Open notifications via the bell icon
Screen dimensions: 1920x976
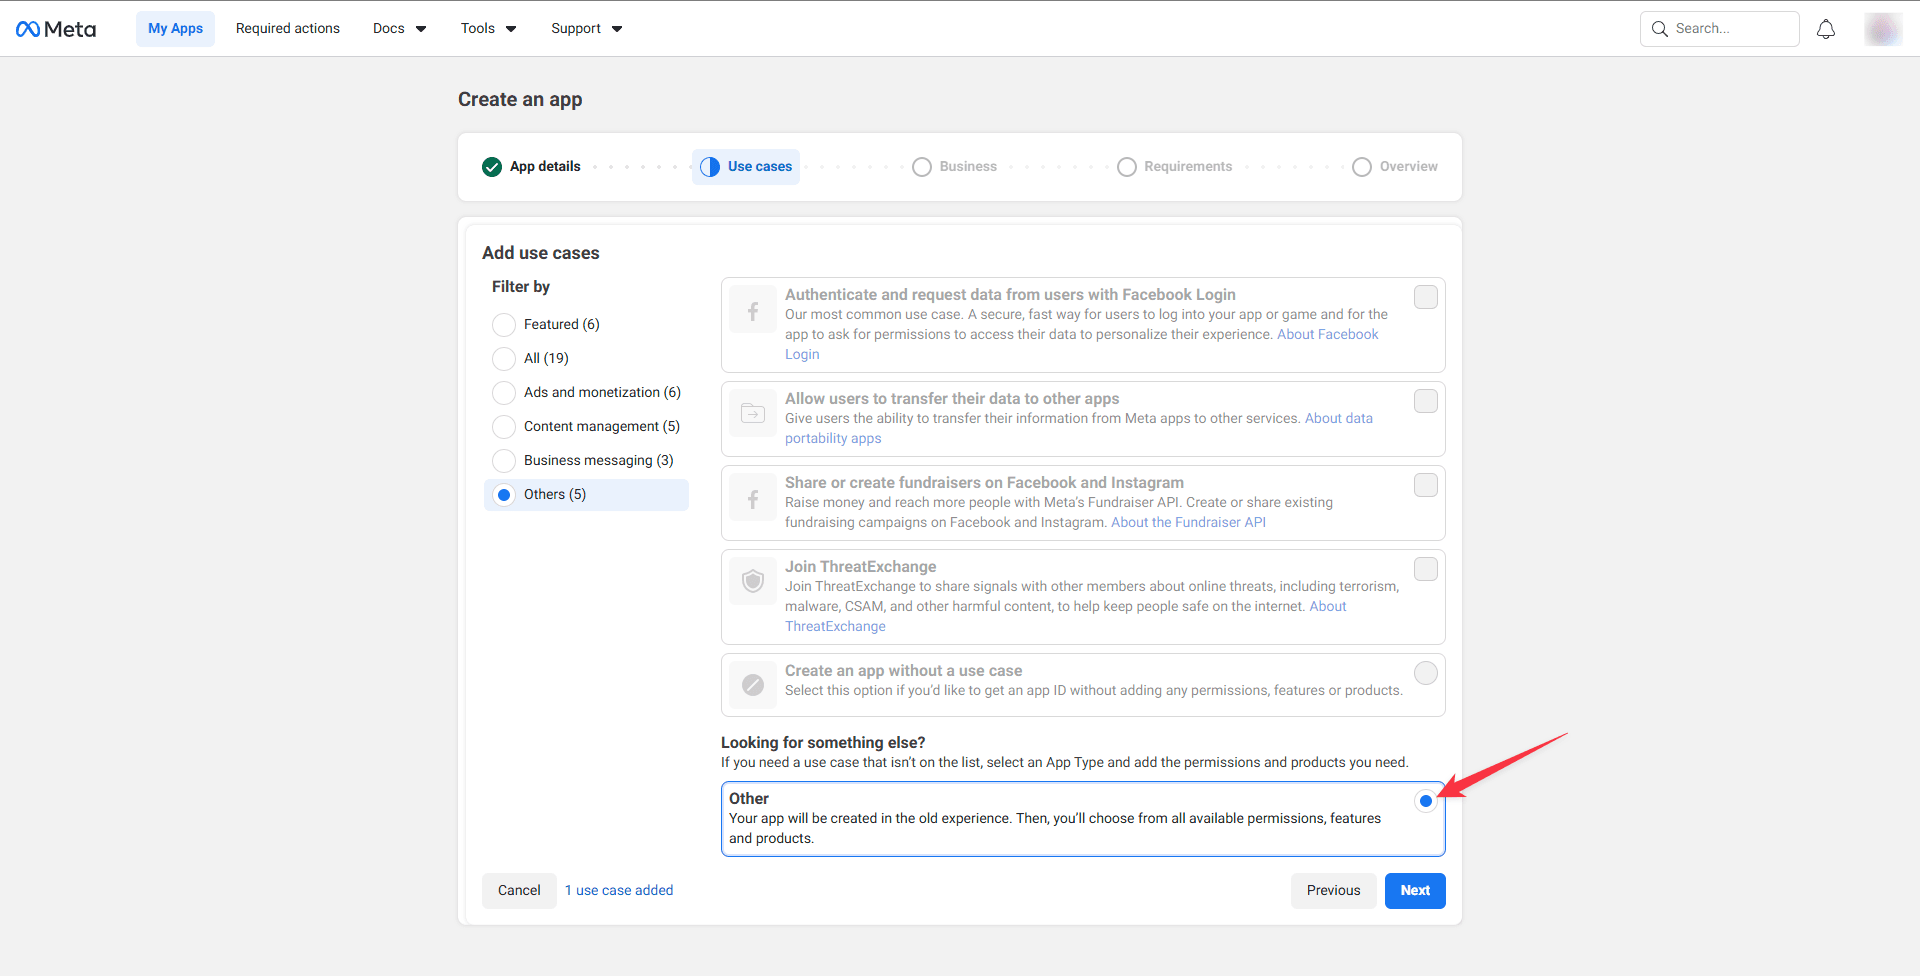click(1825, 28)
